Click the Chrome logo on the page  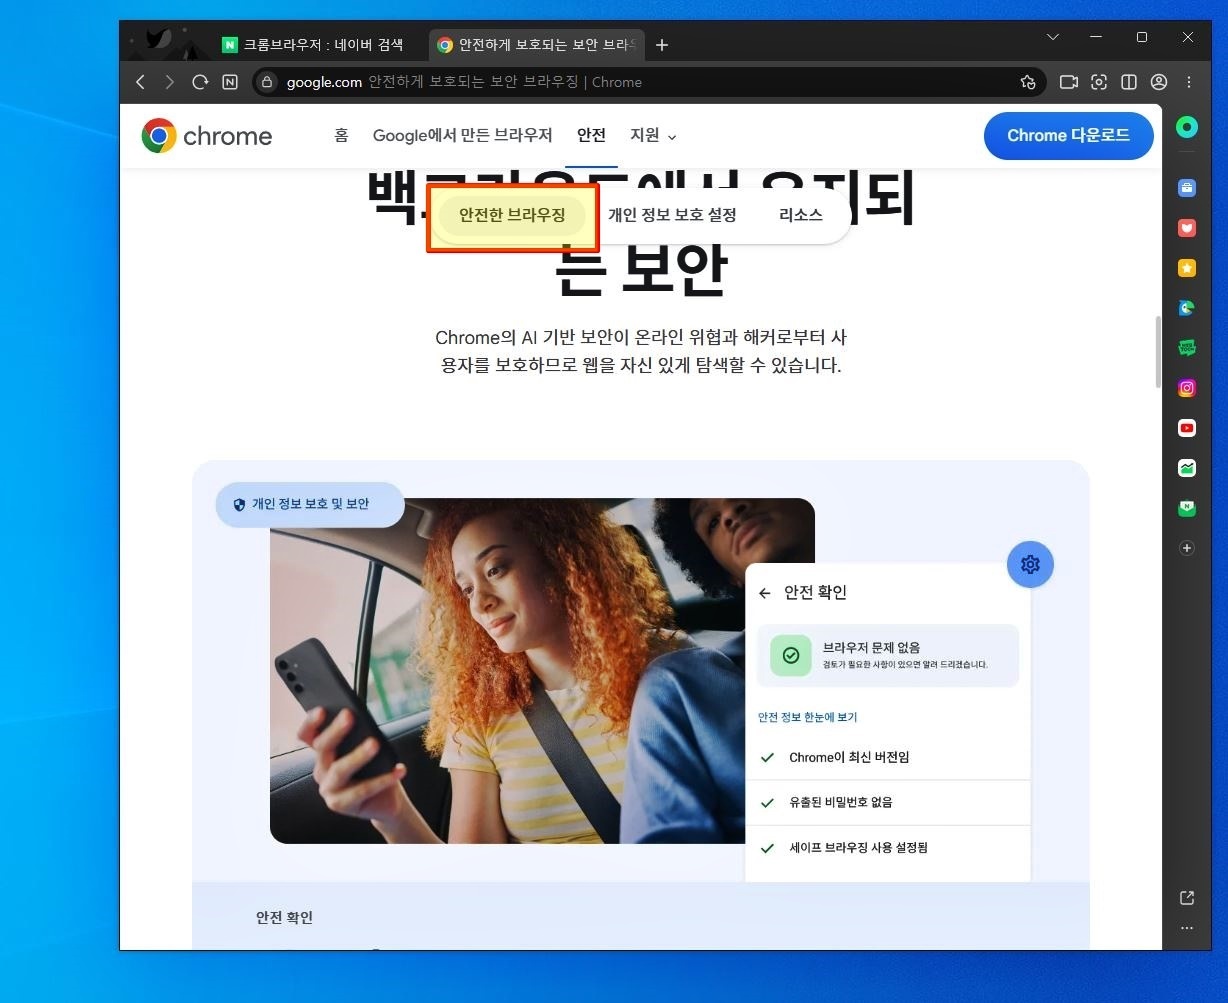(x=207, y=136)
